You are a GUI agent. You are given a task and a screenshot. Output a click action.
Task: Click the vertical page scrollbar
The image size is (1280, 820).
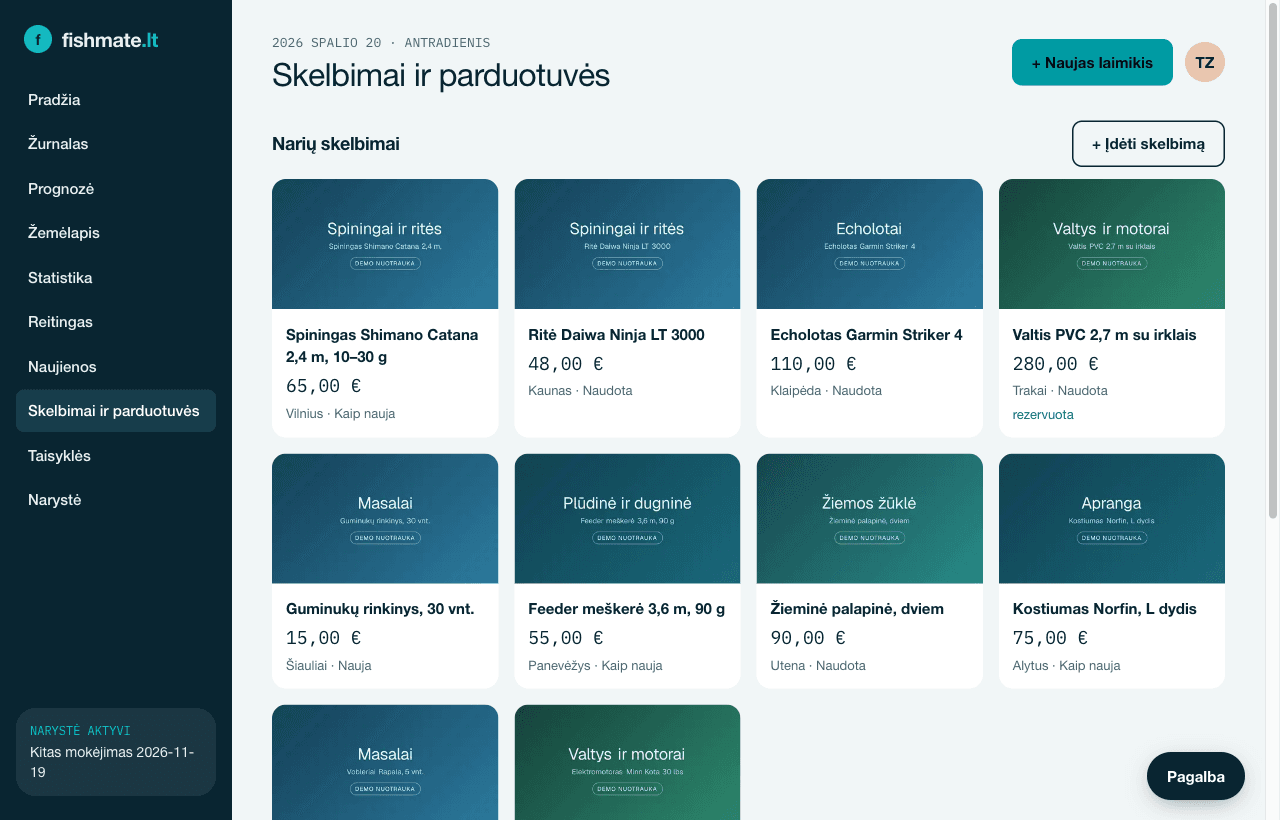(x=1273, y=260)
